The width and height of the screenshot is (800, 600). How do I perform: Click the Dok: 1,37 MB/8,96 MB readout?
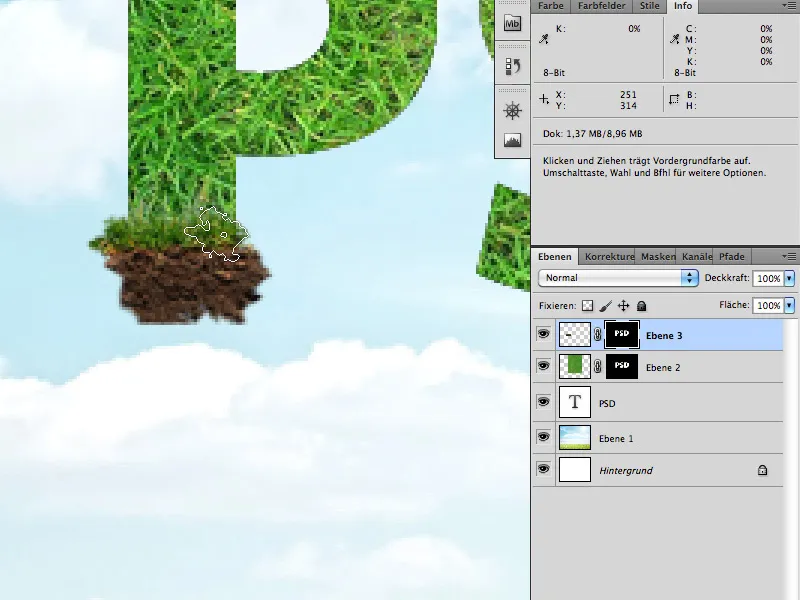pos(592,134)
